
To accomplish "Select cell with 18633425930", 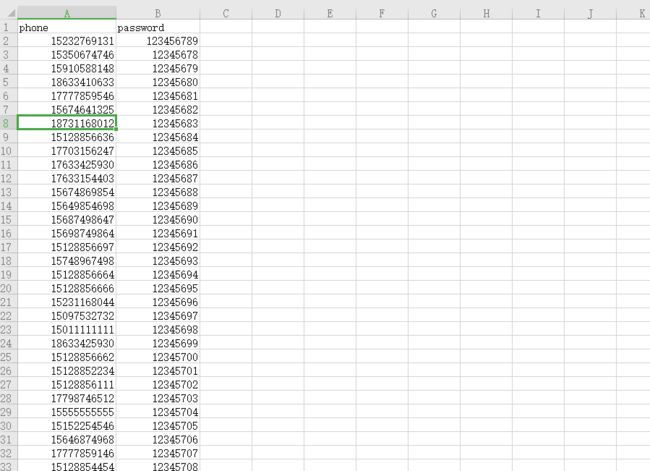I will 67,343.
